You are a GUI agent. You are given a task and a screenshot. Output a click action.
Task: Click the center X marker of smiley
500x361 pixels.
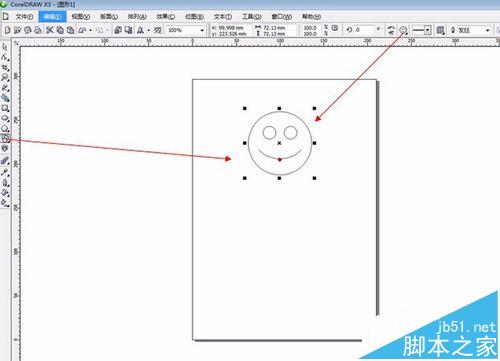click(x=279, y=143)
